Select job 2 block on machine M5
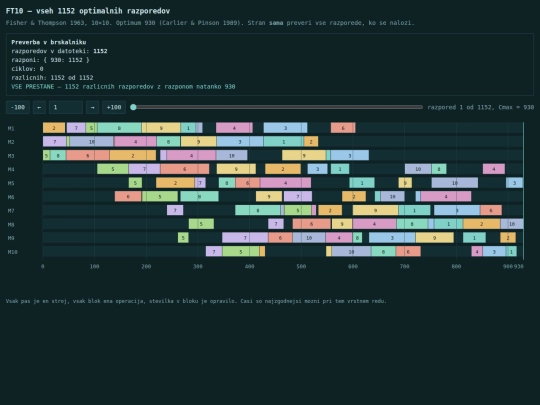This screenshot has width=540, height=405. pos(175,183)
